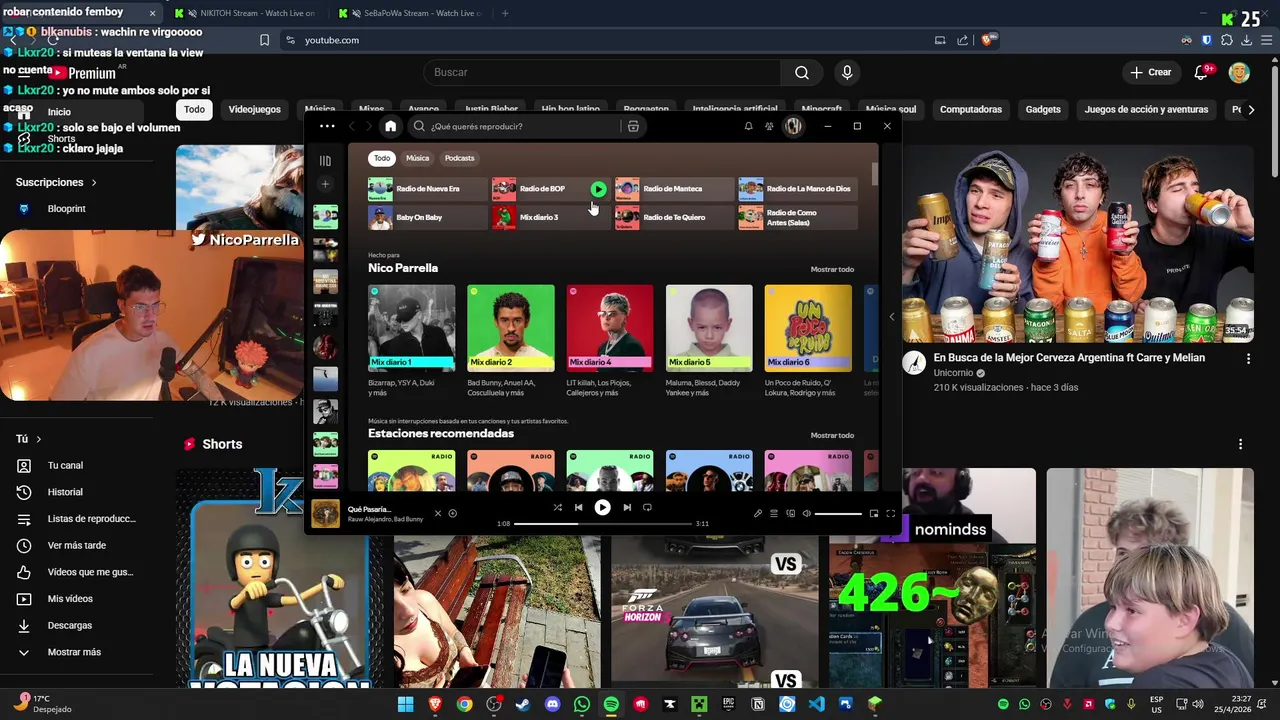Viewport: 1280px width, 720px height.
Task: Adjust the Spotify volume slider
Action: tap(838, 514)
